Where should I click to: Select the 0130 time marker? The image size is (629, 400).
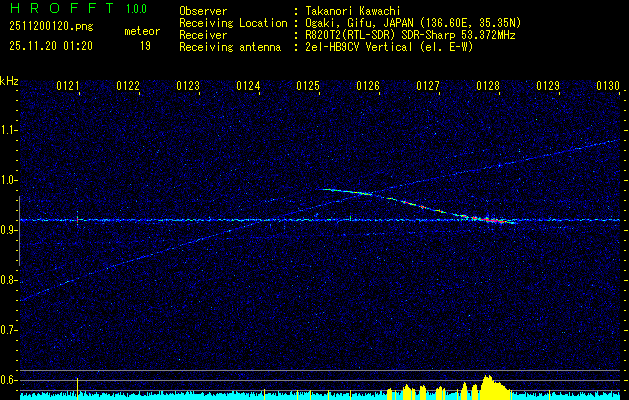(x=608, y=87)
